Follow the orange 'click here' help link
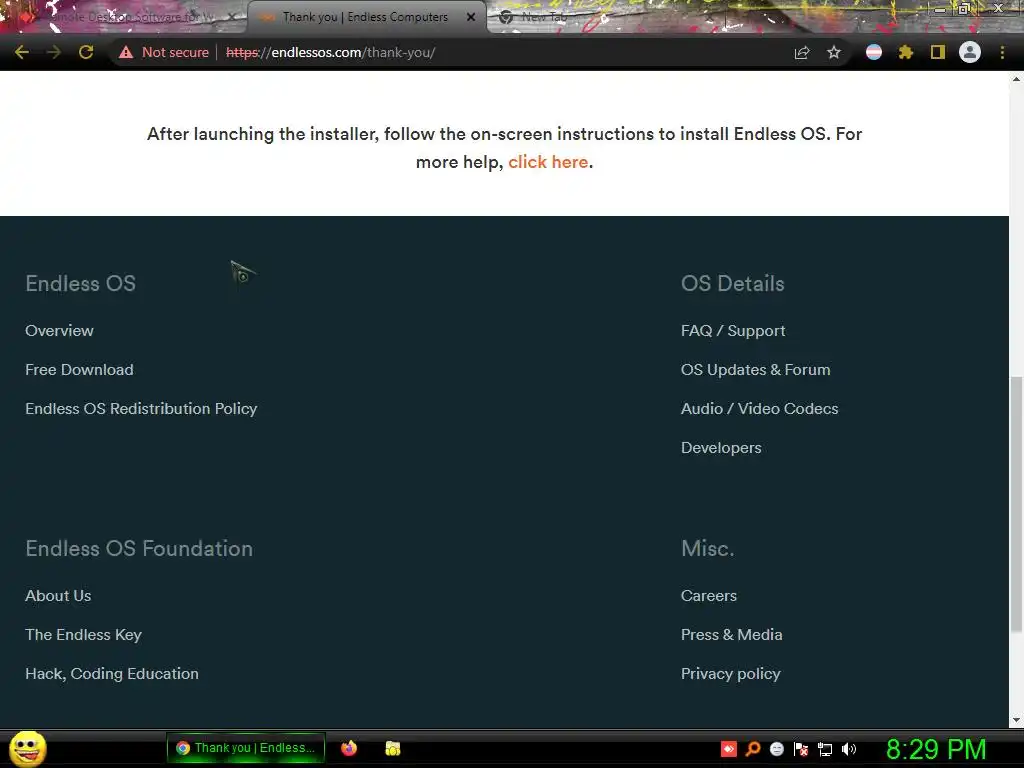This screenshot has height=768, width=1024. point(548,162)
